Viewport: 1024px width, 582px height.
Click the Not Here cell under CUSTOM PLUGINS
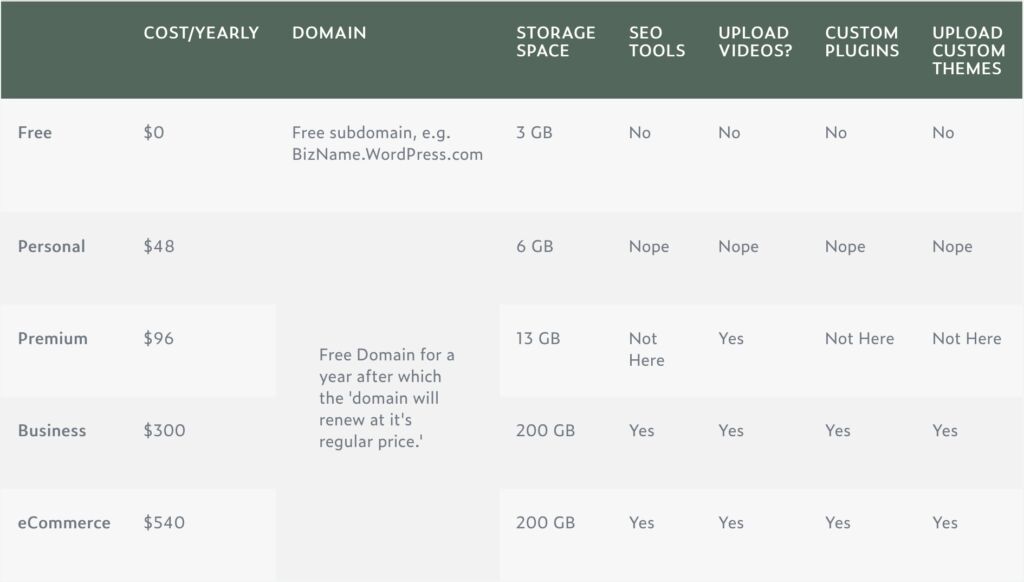click(860, 338)
